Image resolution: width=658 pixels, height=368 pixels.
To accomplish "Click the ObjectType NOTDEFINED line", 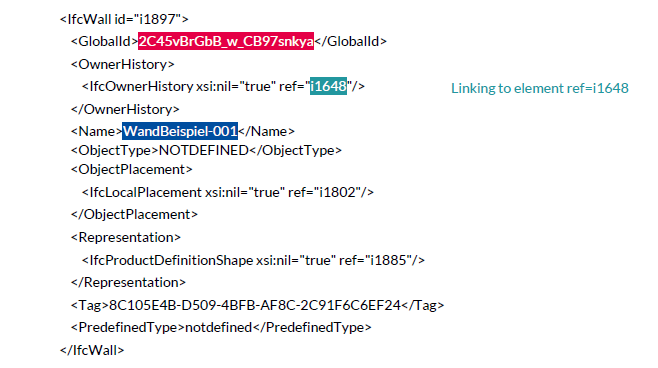I will 206,150.
